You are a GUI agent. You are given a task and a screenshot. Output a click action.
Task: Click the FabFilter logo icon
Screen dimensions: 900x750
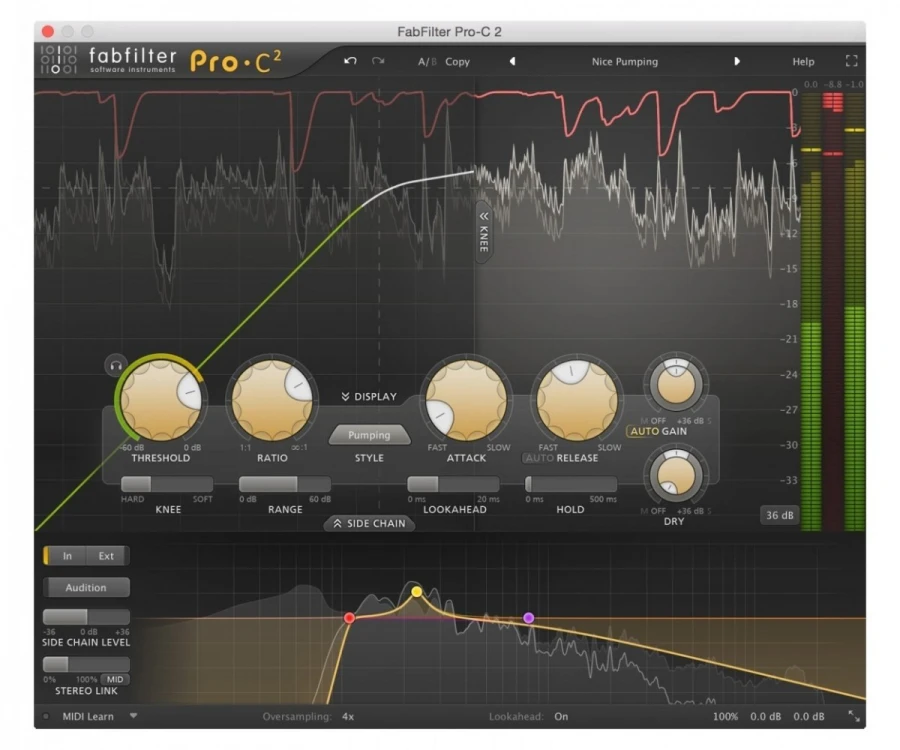(59, 60)
